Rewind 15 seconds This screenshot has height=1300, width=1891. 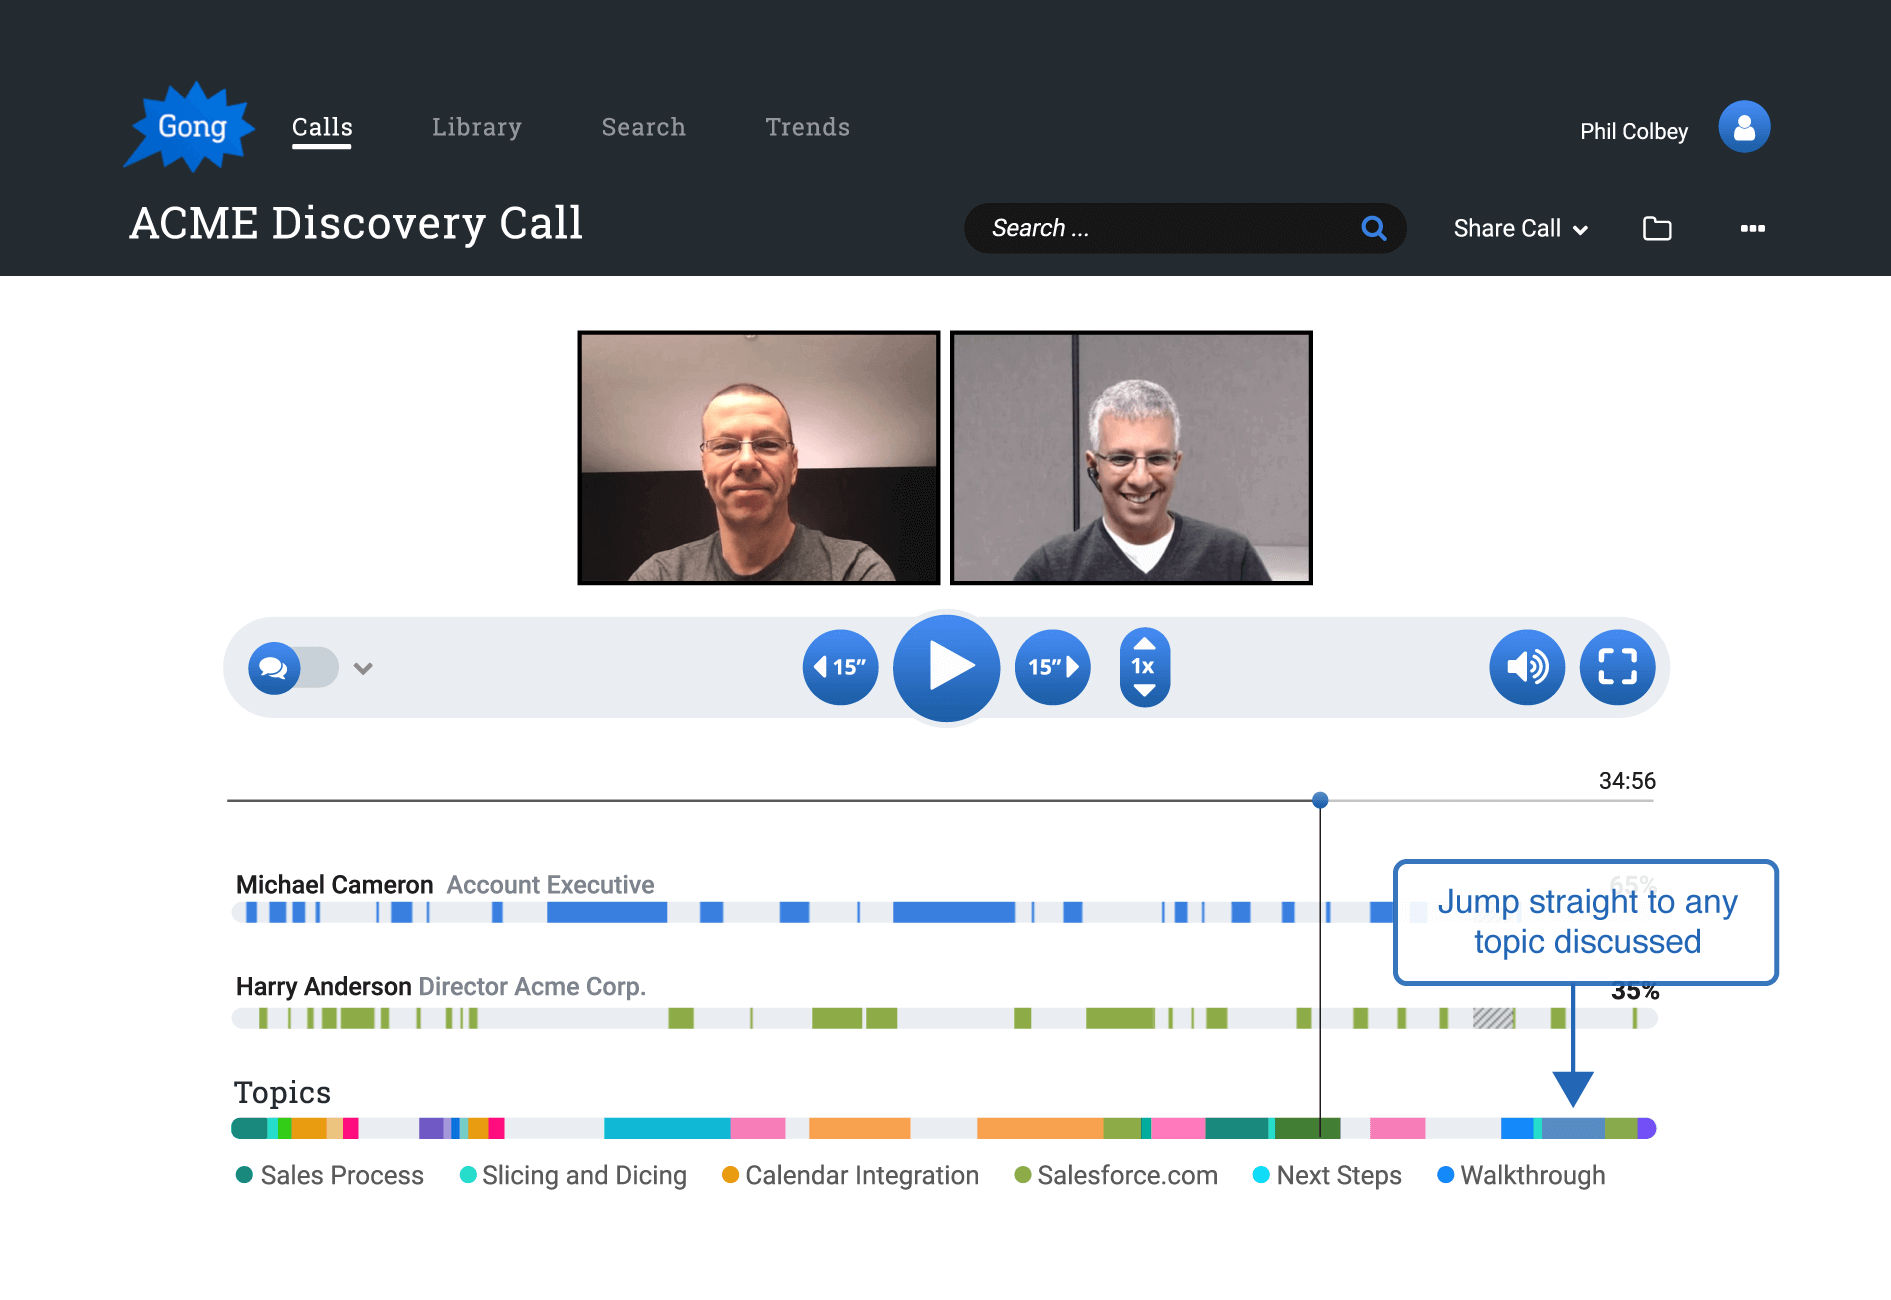[x=840, y=667]
